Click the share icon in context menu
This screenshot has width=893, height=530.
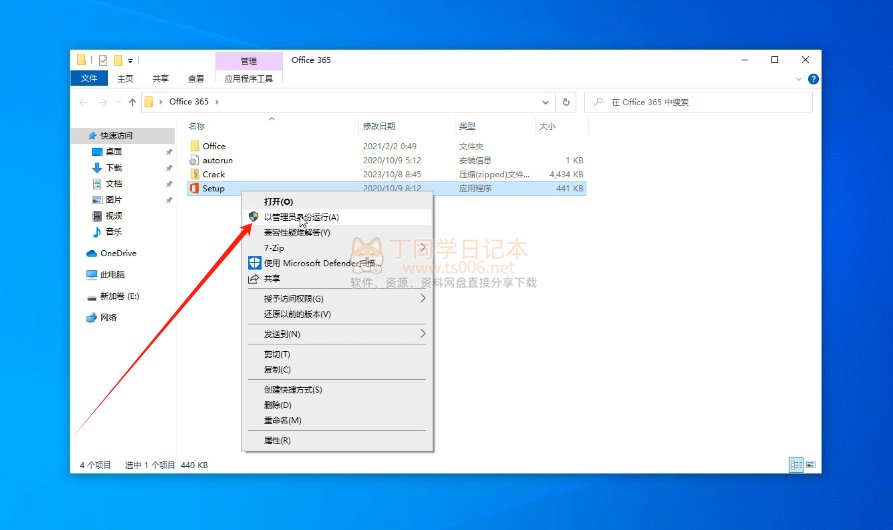[x=253, y=279]
